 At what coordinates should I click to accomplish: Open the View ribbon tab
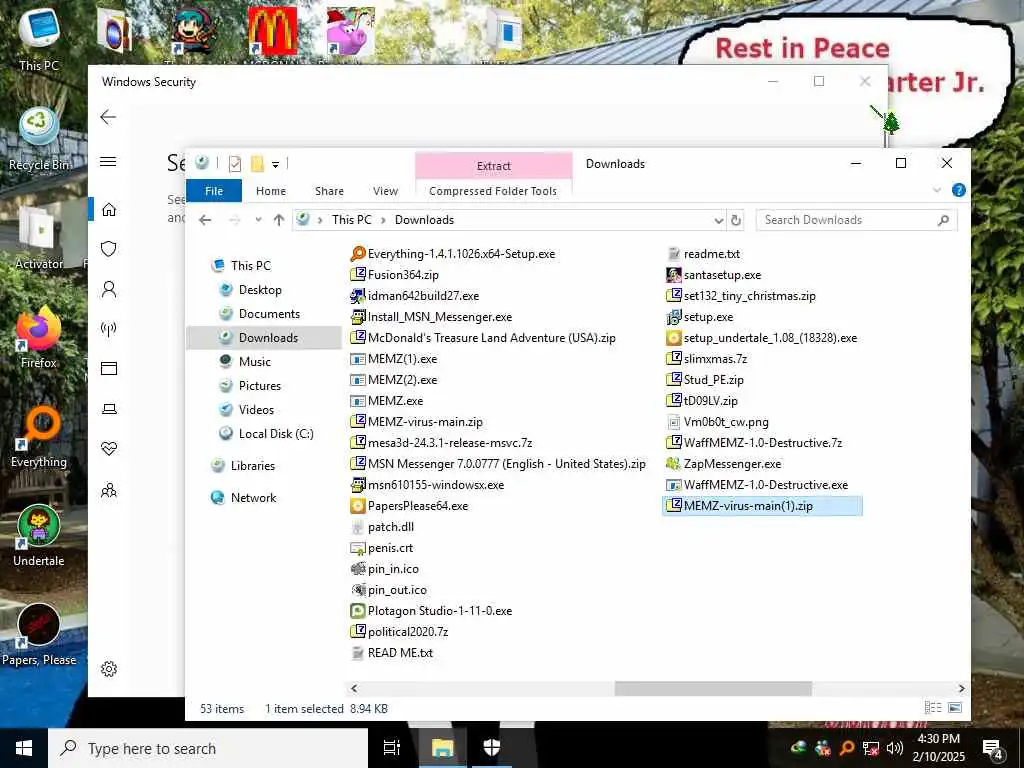[x=385, y=191]
